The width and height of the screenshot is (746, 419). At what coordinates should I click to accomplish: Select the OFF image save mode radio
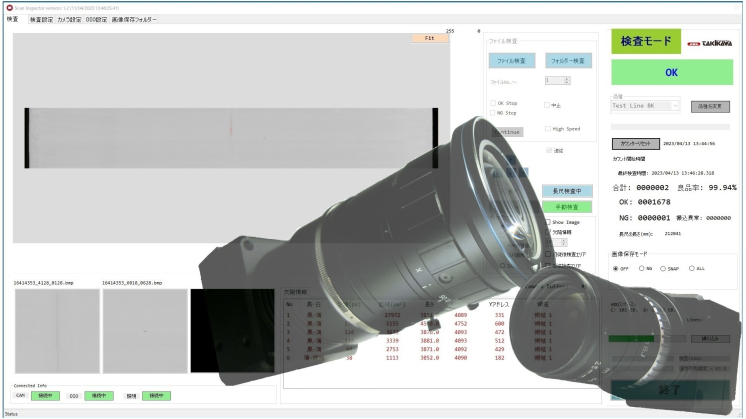[616, 269]
